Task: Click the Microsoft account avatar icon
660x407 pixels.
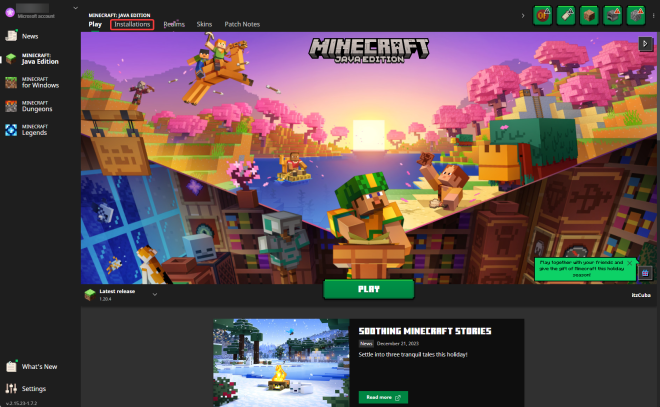Action: point(10,12)
